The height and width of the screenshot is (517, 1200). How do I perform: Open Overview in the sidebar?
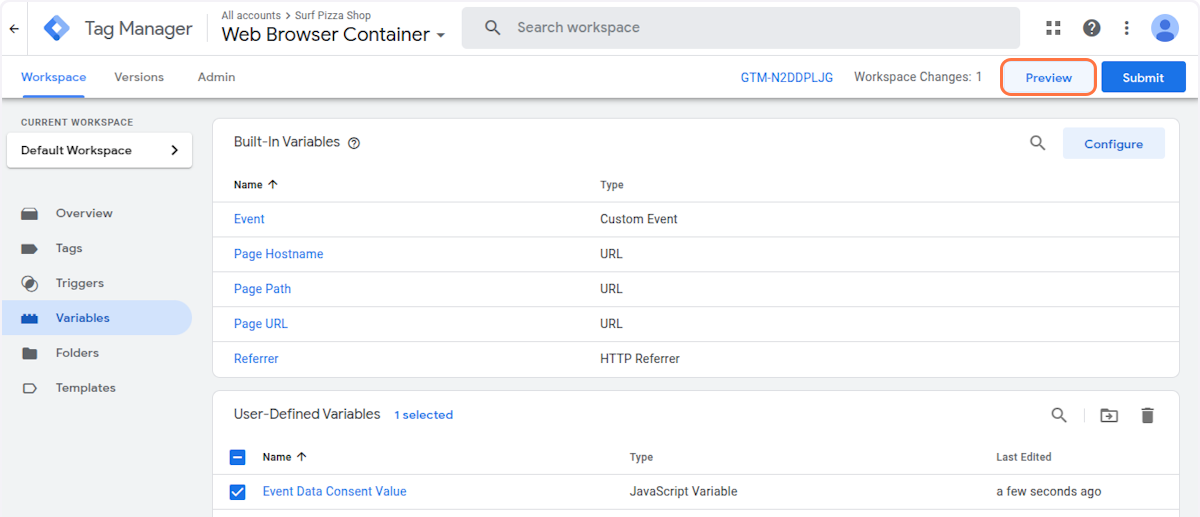tap(84, 213)
